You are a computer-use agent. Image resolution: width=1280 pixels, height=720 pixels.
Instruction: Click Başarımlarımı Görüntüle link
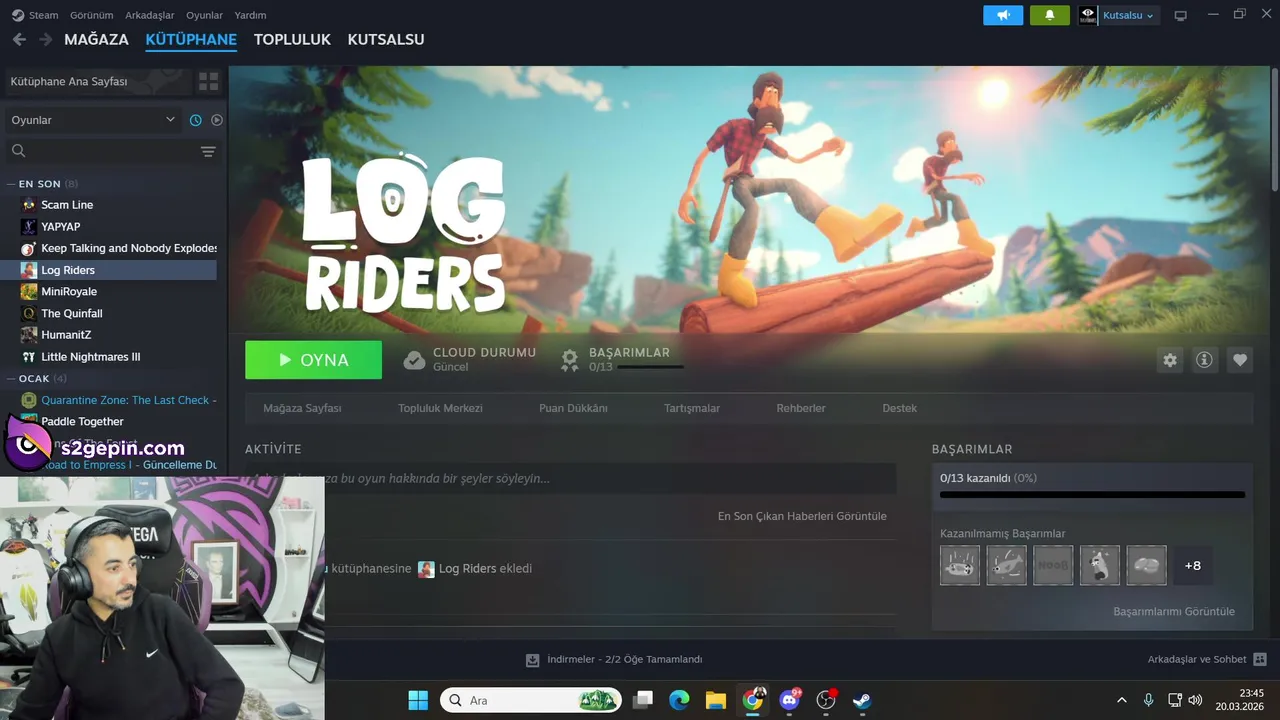click(x=1174, y=611)
